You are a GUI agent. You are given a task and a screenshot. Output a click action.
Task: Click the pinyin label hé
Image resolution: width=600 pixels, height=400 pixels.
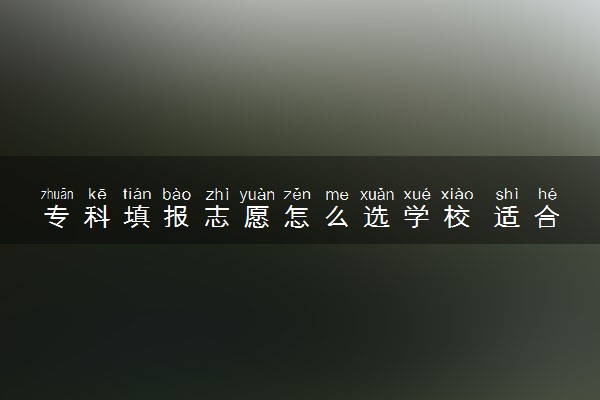547,194
